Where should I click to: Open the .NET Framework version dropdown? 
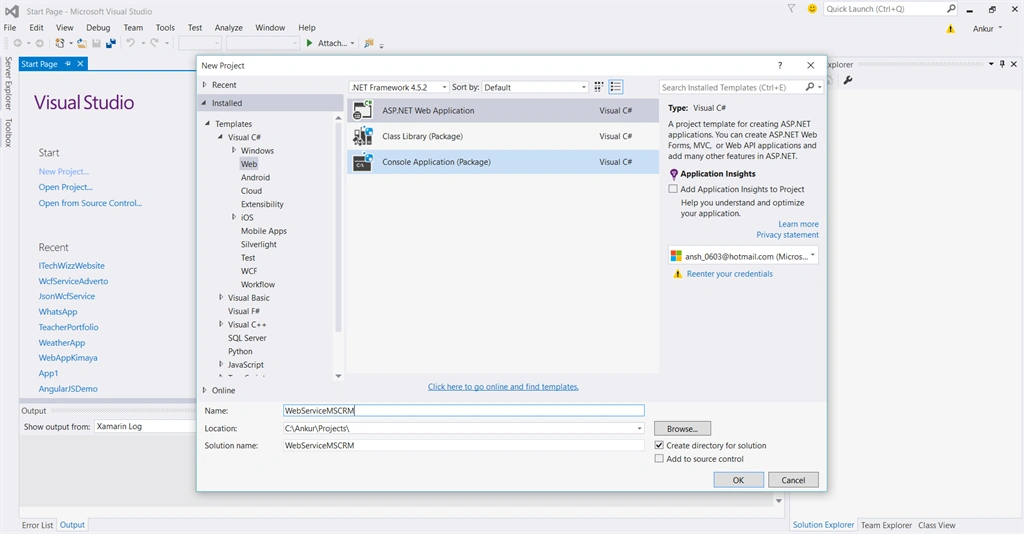pos(399,87)
